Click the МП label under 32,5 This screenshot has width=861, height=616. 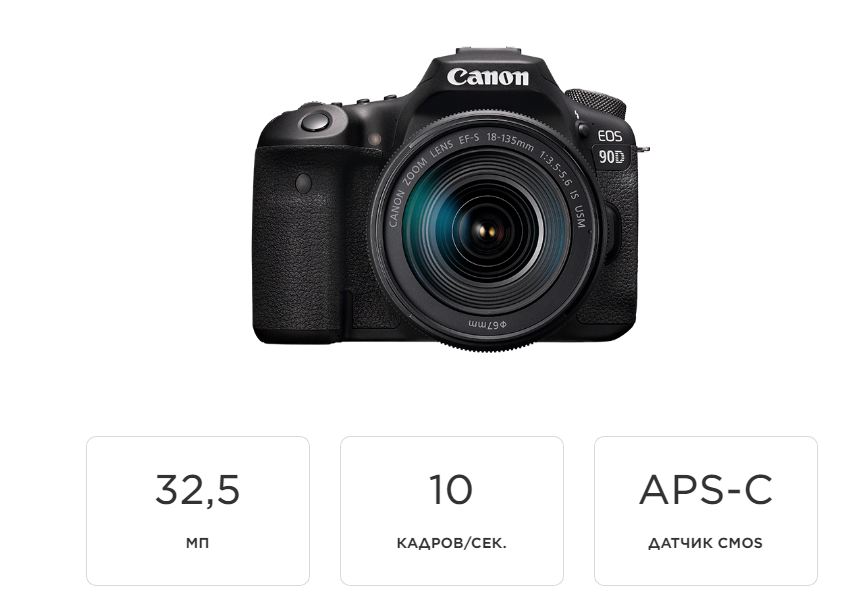[197, 543]
